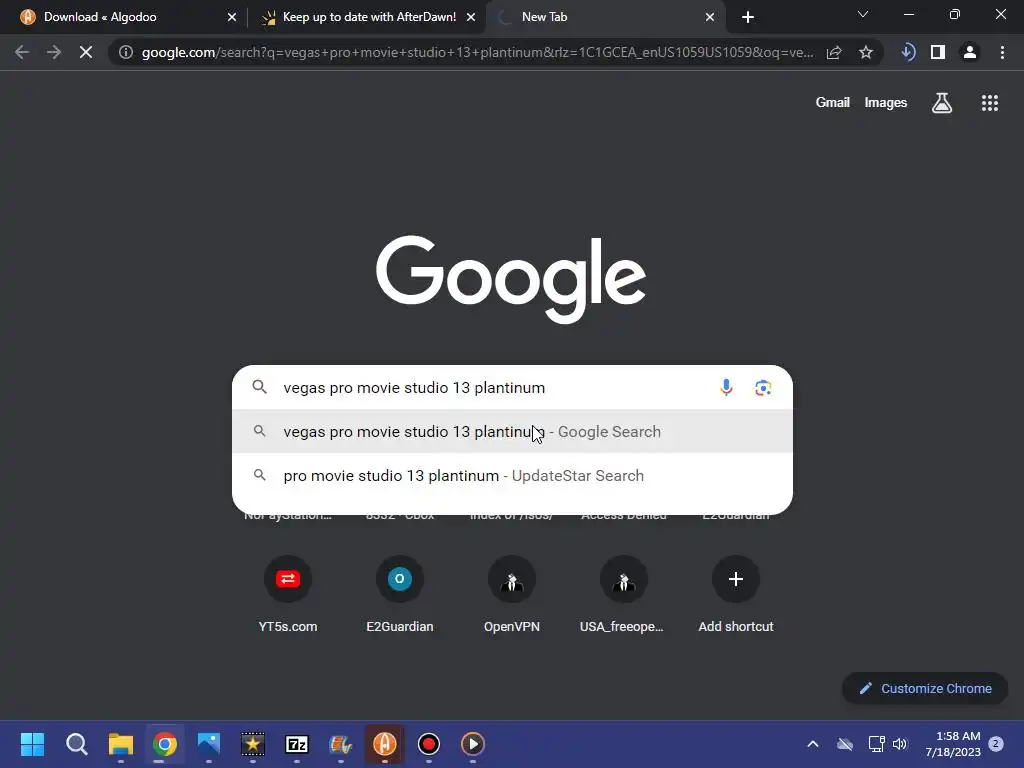Click the address bar URL

point(477,52)
